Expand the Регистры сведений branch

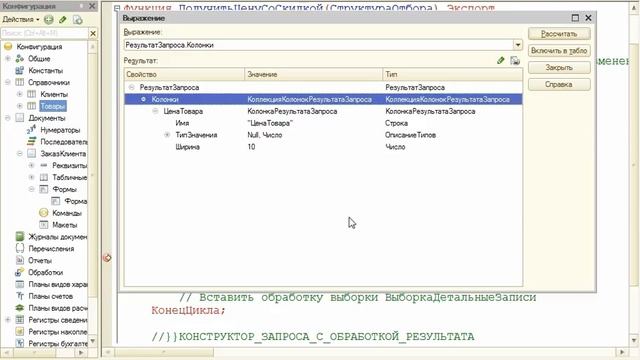tap(8, 320)
